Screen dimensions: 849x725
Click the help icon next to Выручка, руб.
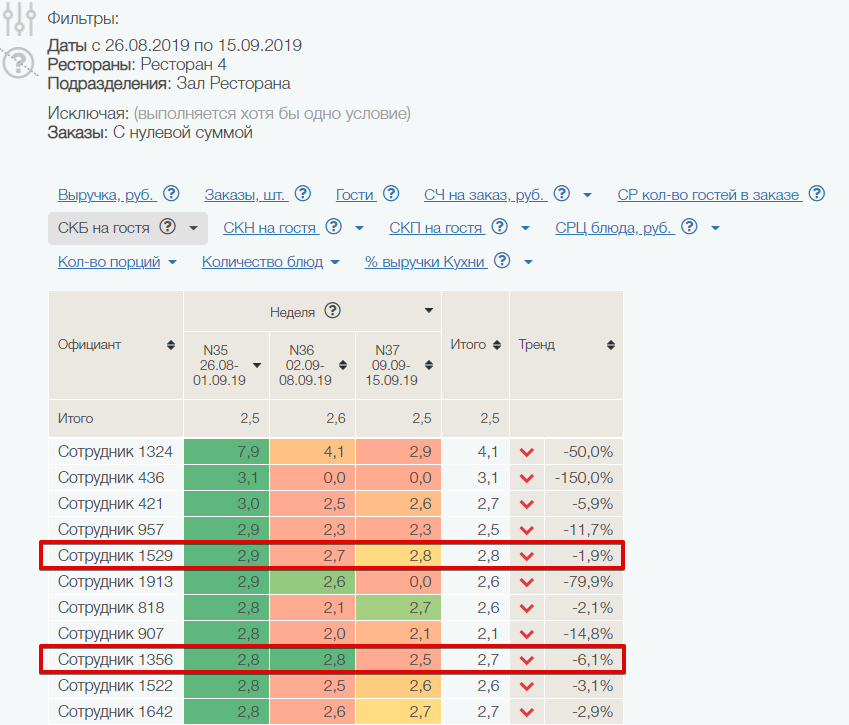[171, 194]
